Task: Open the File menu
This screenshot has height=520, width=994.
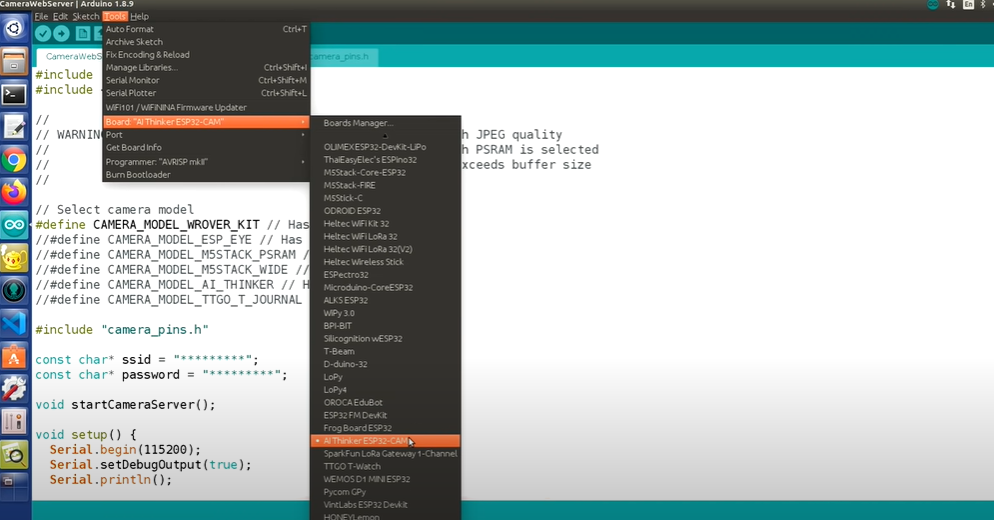Action: click(41, 16)
